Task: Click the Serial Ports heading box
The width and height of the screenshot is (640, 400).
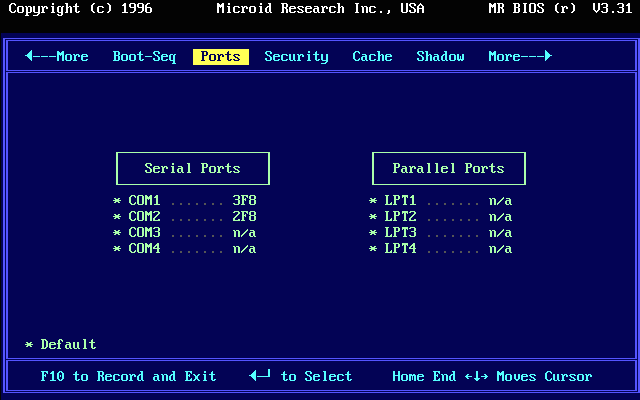Action: pos(193,169)
